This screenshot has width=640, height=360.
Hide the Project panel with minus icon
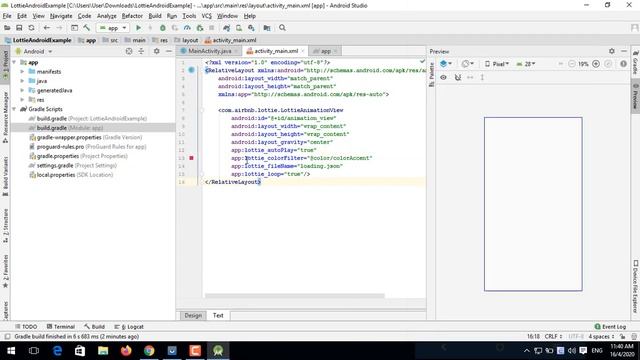tap(169, 51)
